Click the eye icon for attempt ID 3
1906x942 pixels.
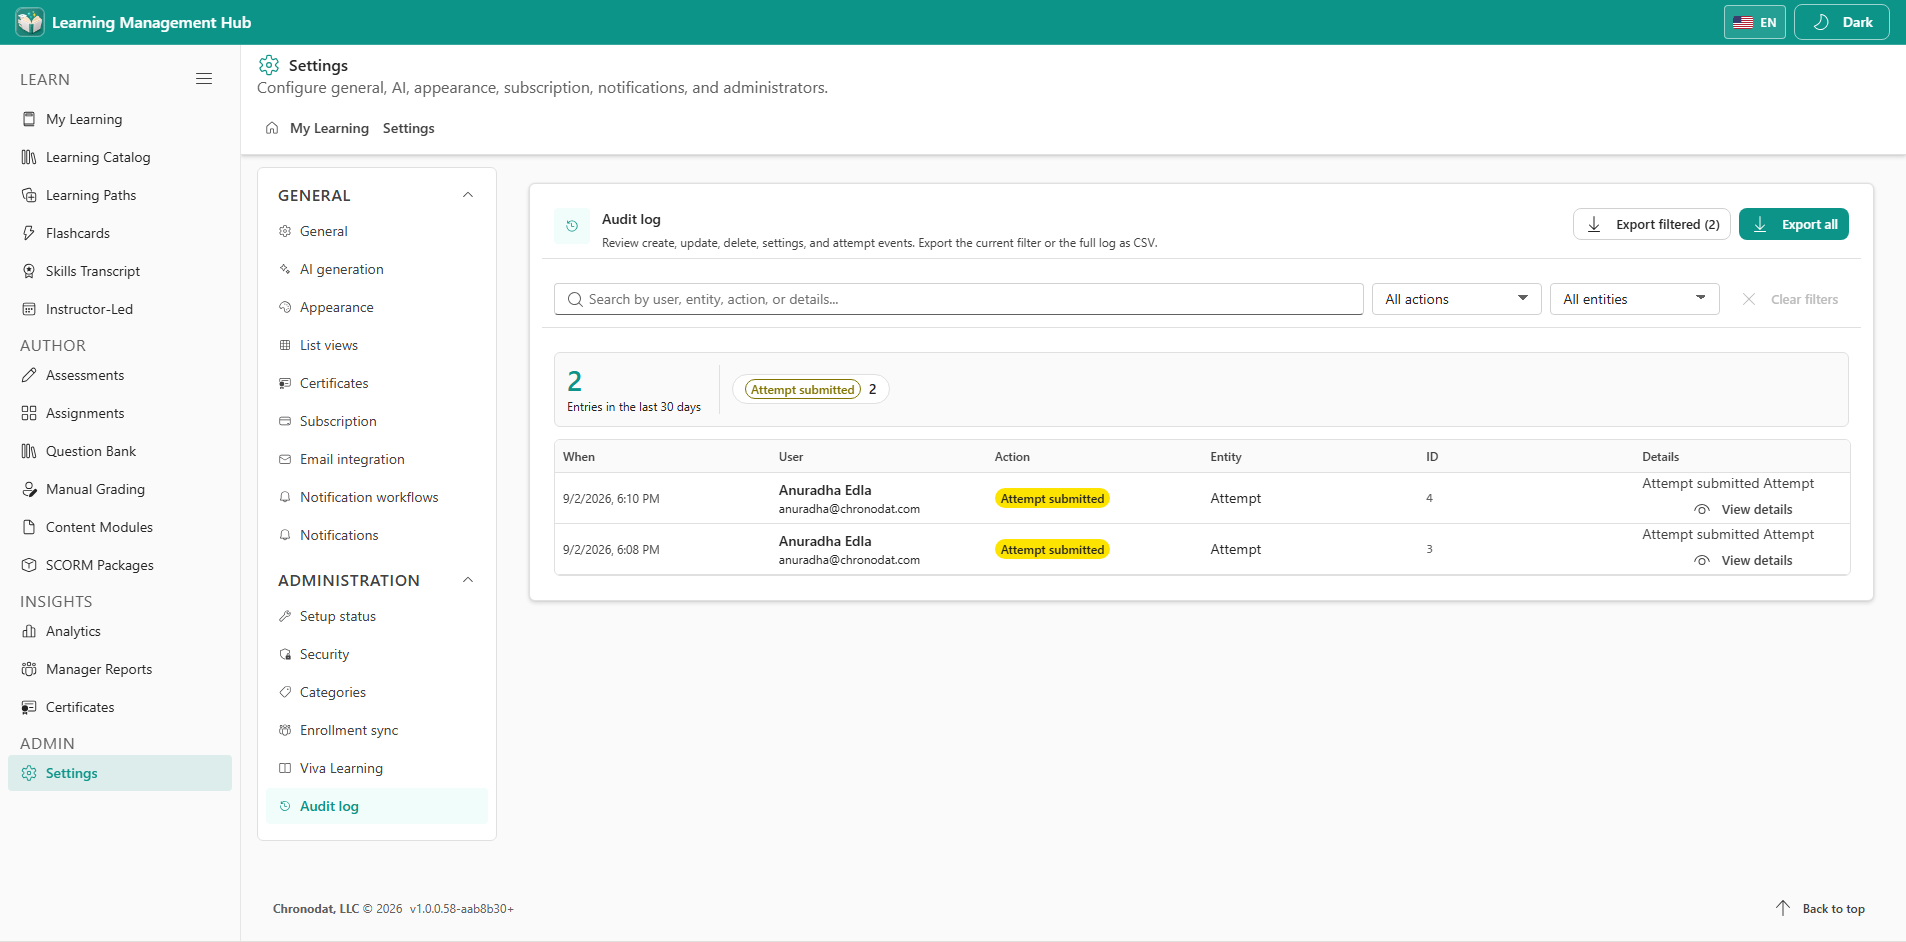(x=1702, y=560)
